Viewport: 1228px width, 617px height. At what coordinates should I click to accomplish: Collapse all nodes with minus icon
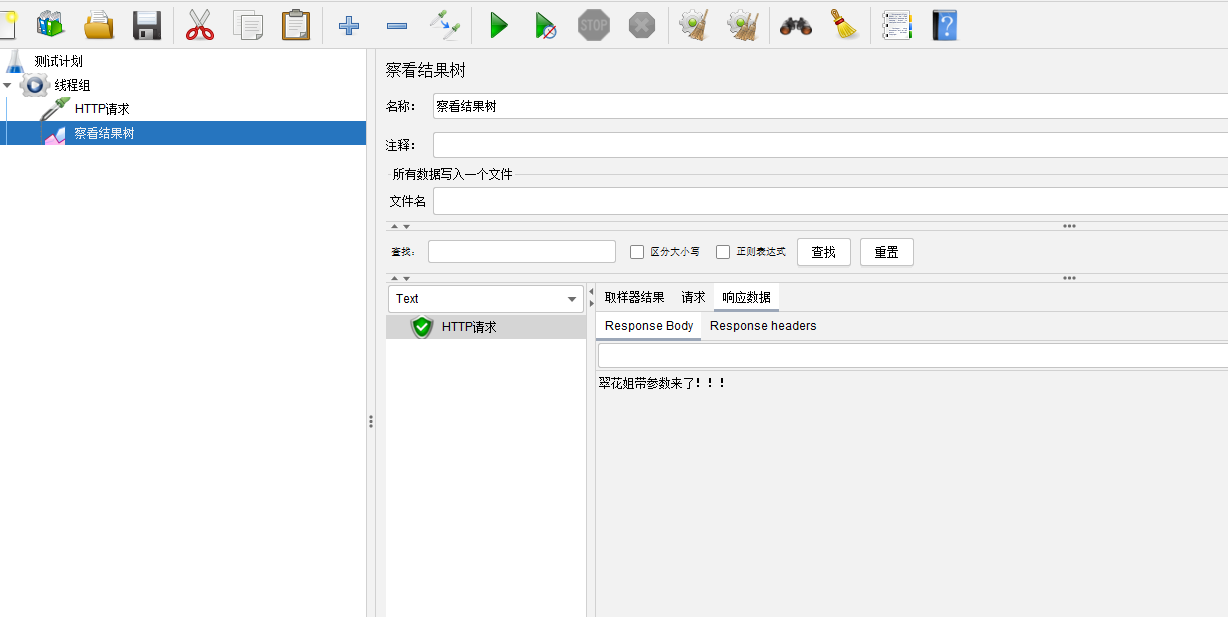(396, 25)
